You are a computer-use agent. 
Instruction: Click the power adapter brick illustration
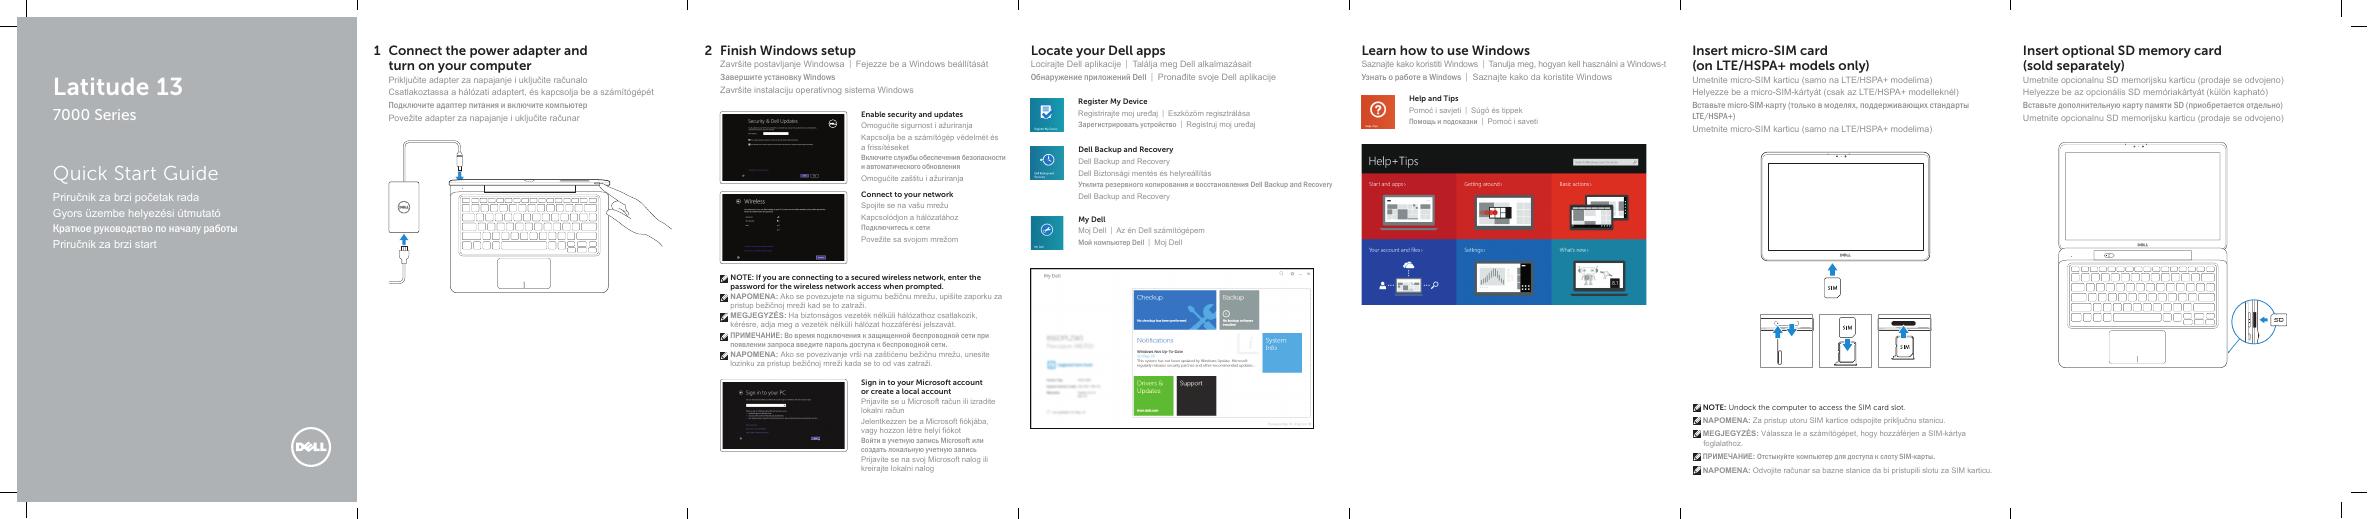(x=406, y=209)
